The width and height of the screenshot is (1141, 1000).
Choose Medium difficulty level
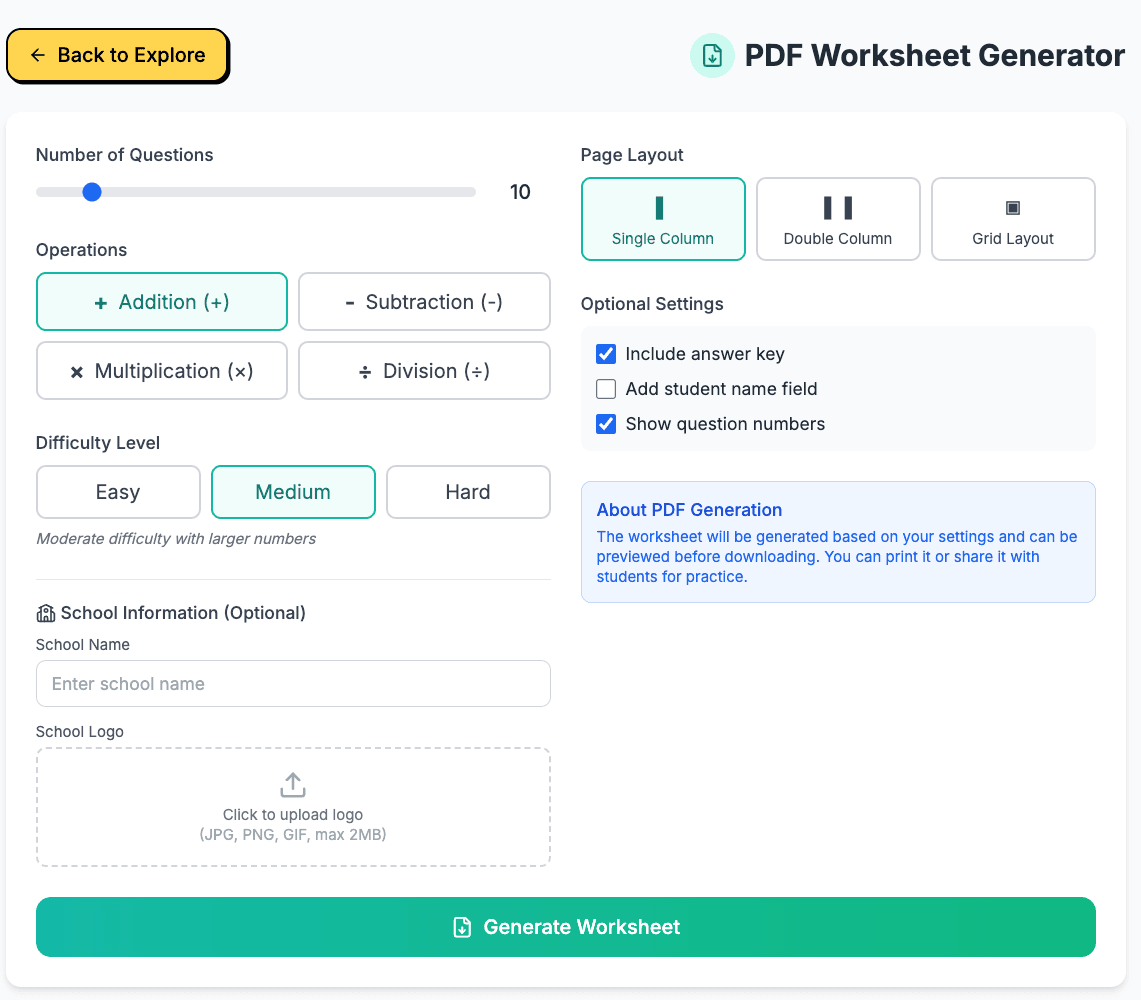[293, 492]
